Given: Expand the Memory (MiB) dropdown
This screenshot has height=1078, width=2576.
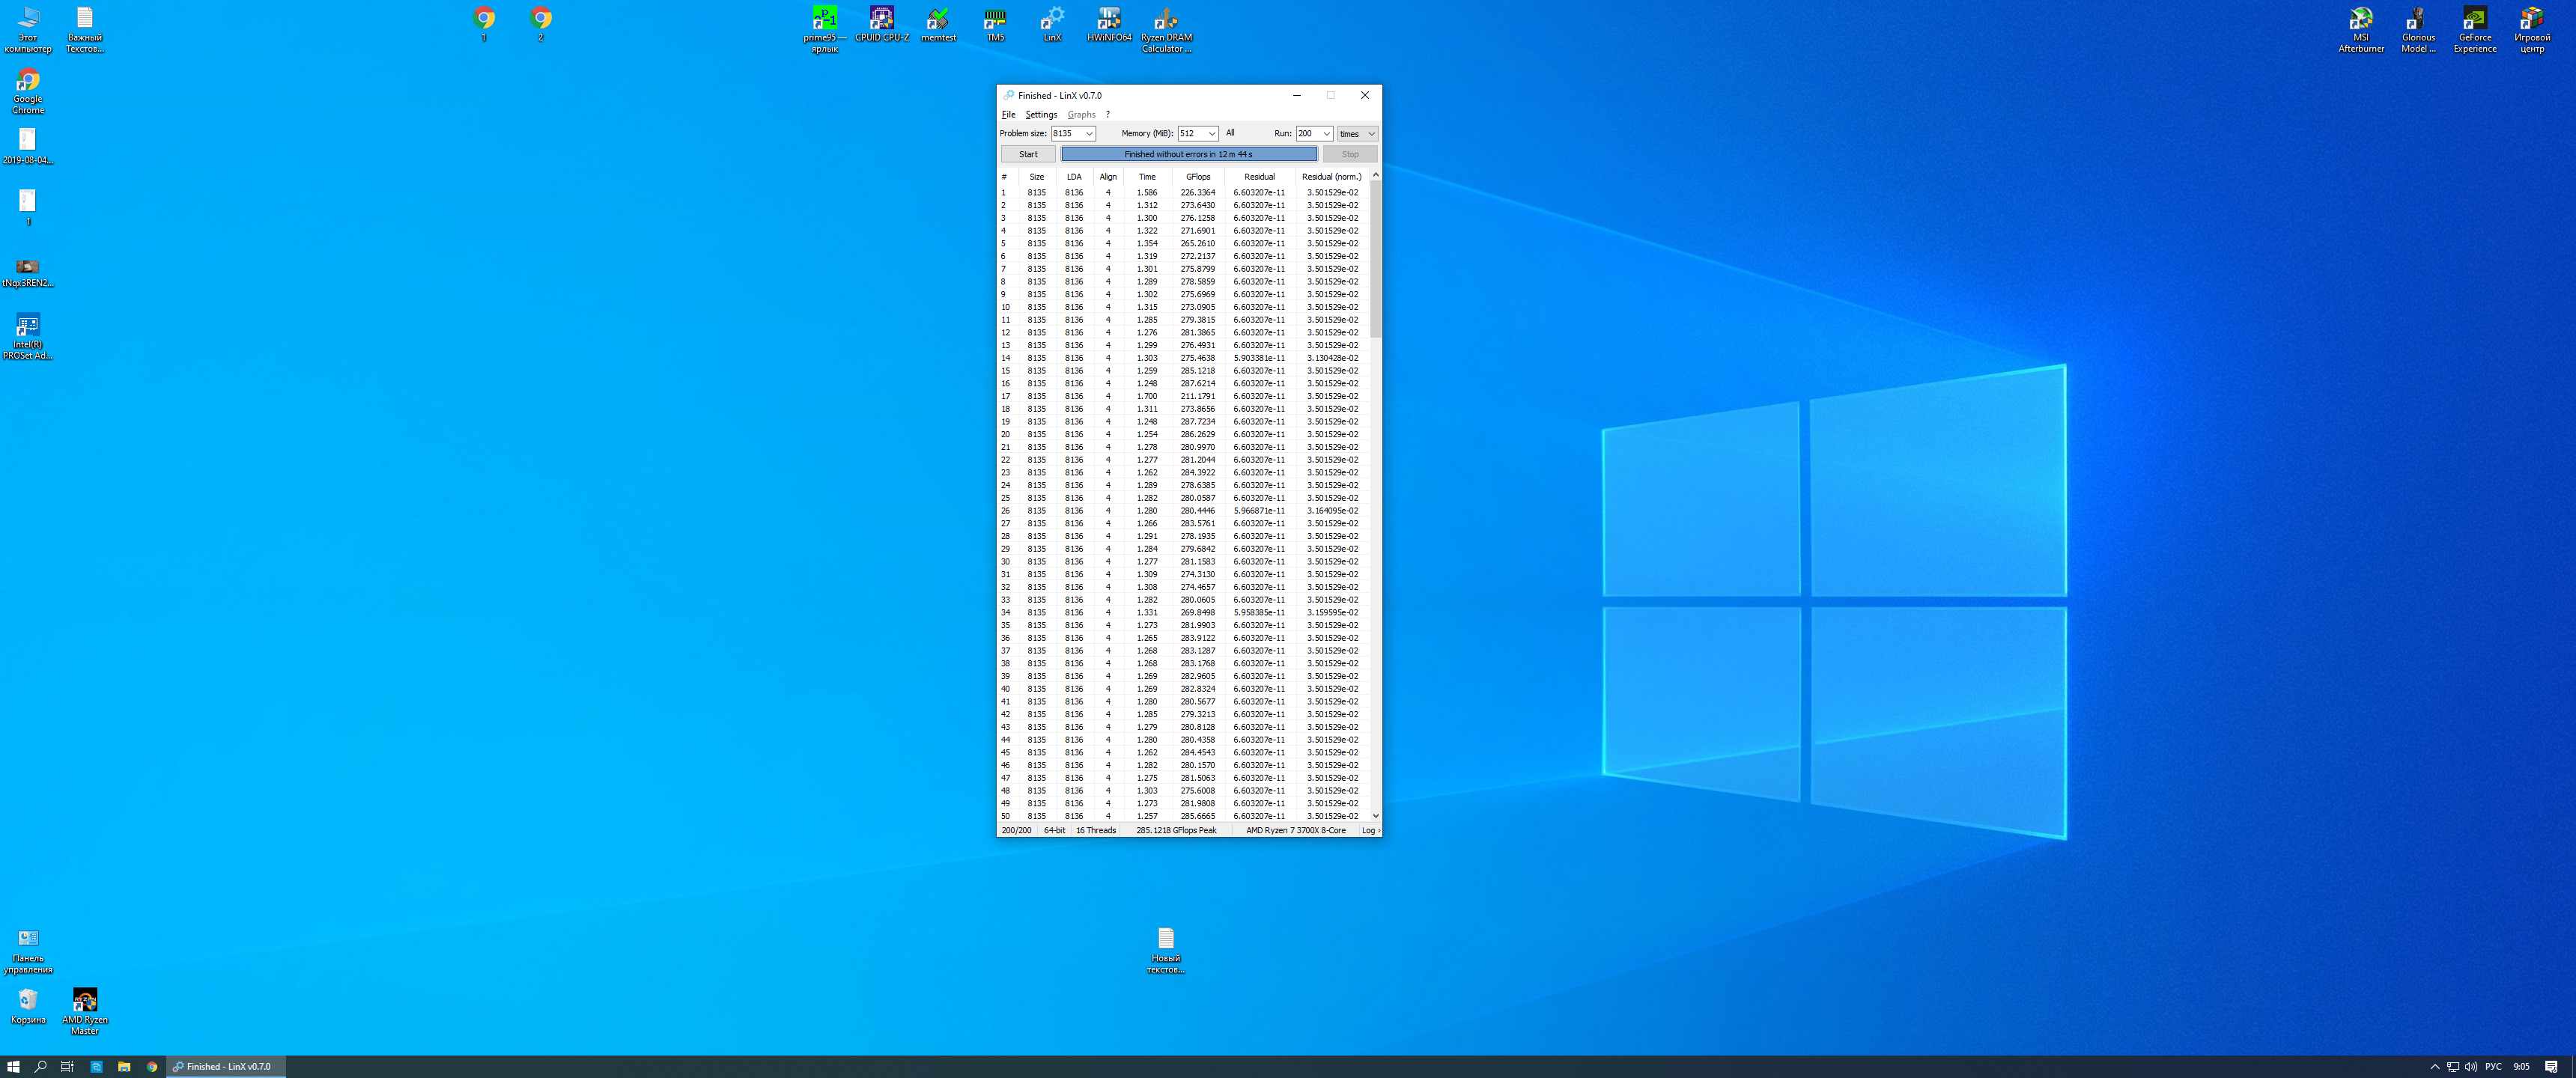Looking at the screenshot, I should 1211,134.
